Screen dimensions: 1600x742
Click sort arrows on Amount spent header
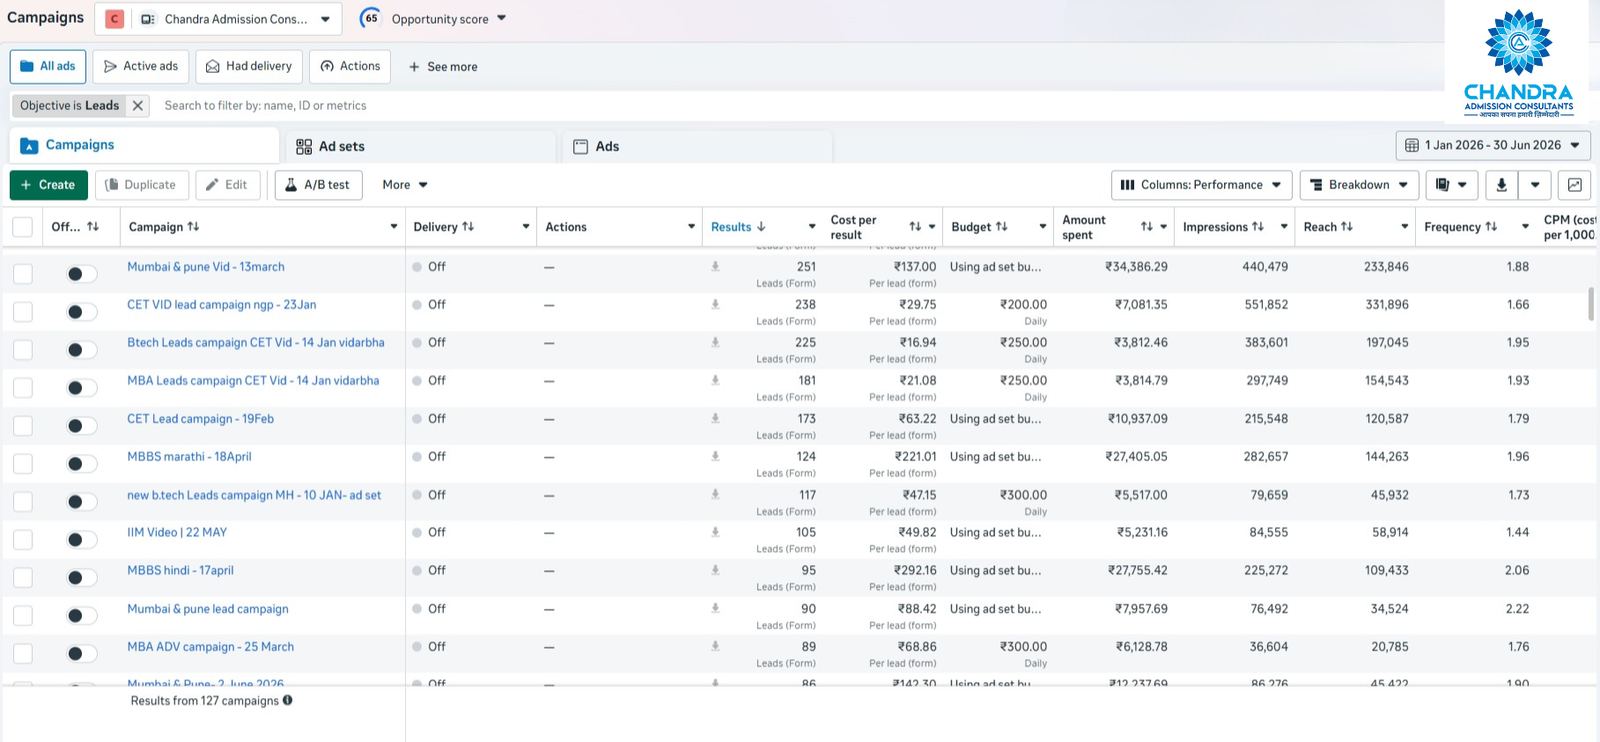click(1147, 227)
